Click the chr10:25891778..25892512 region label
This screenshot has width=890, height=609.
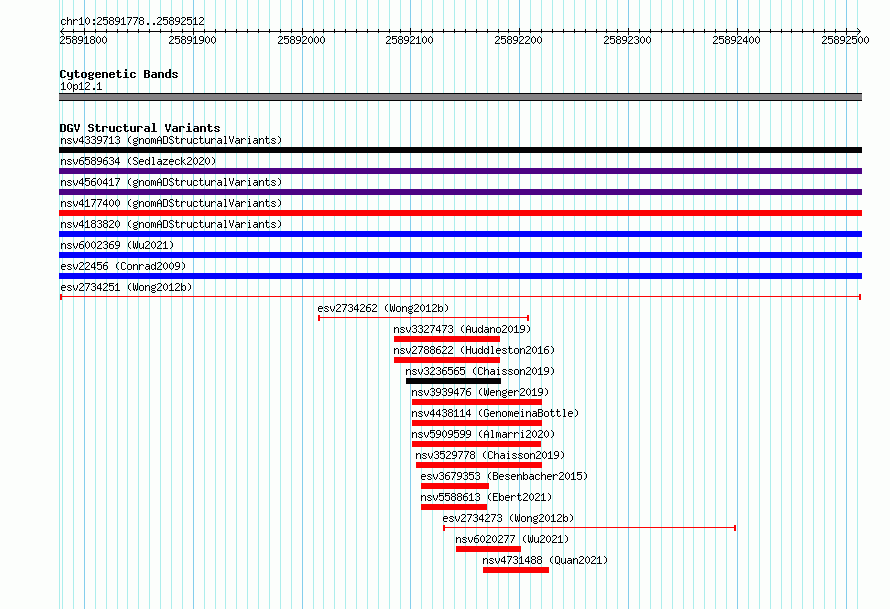(132, 21)
